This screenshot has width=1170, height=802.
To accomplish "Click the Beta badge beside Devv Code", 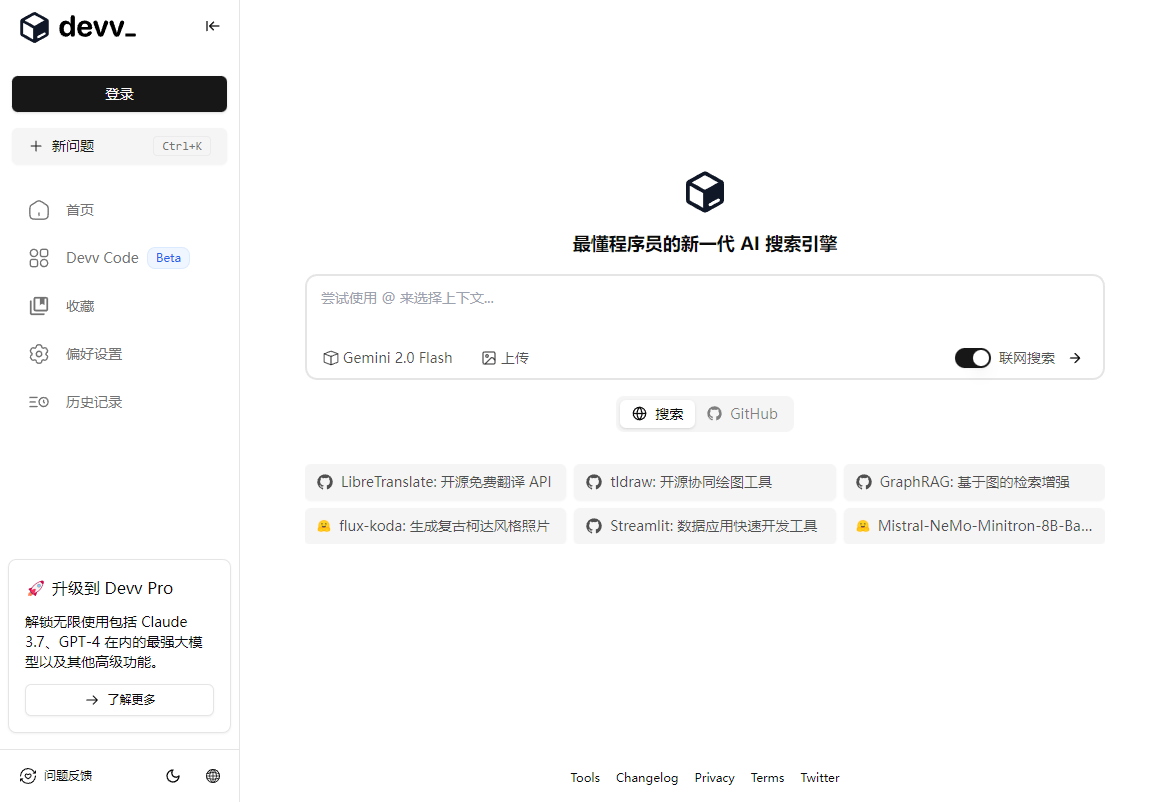I will click(x=169, y=258).
